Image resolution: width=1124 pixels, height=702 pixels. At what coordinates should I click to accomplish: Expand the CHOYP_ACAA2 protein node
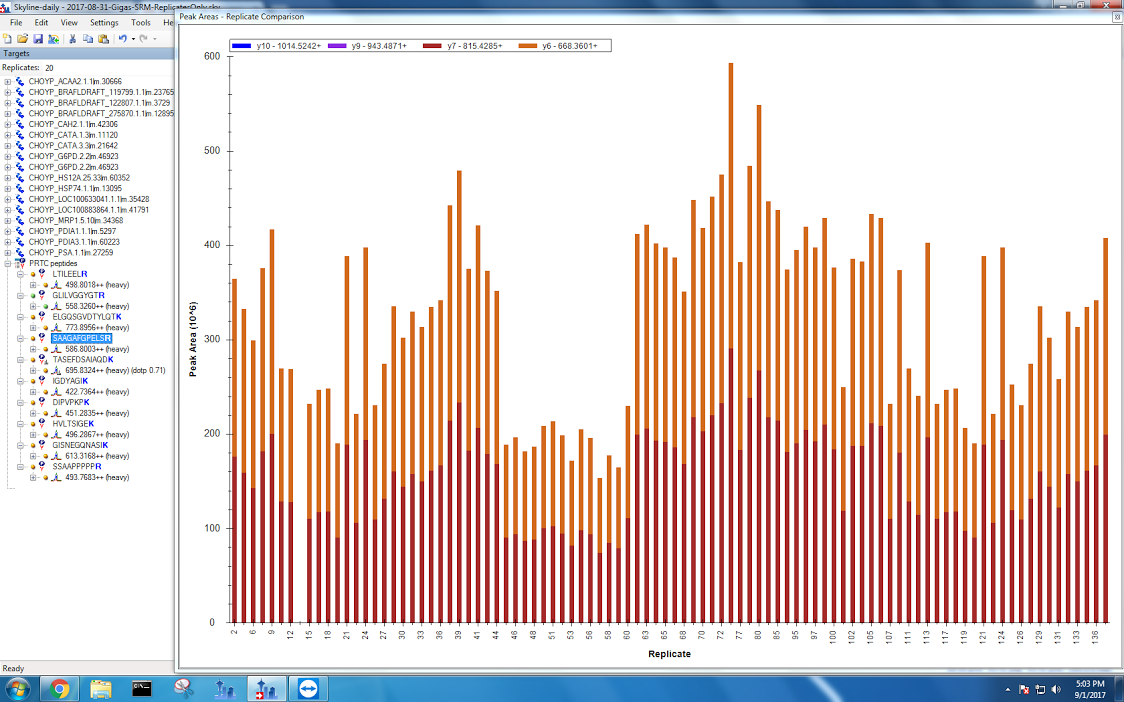(8, 82)
